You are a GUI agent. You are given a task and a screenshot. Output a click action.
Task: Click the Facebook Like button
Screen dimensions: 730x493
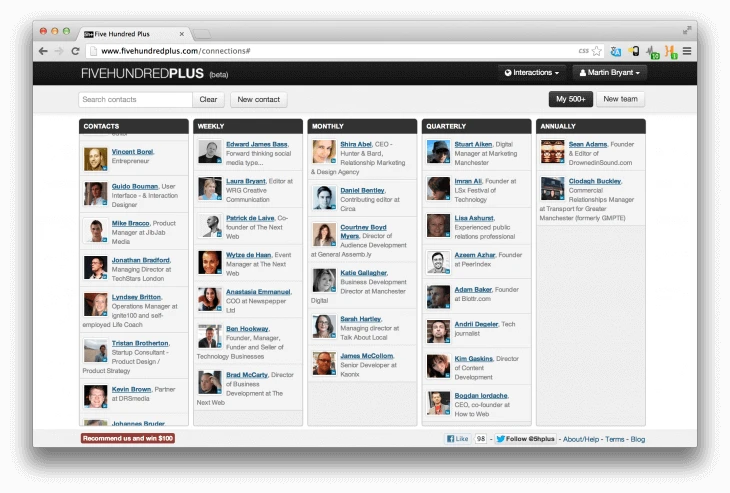458,439
